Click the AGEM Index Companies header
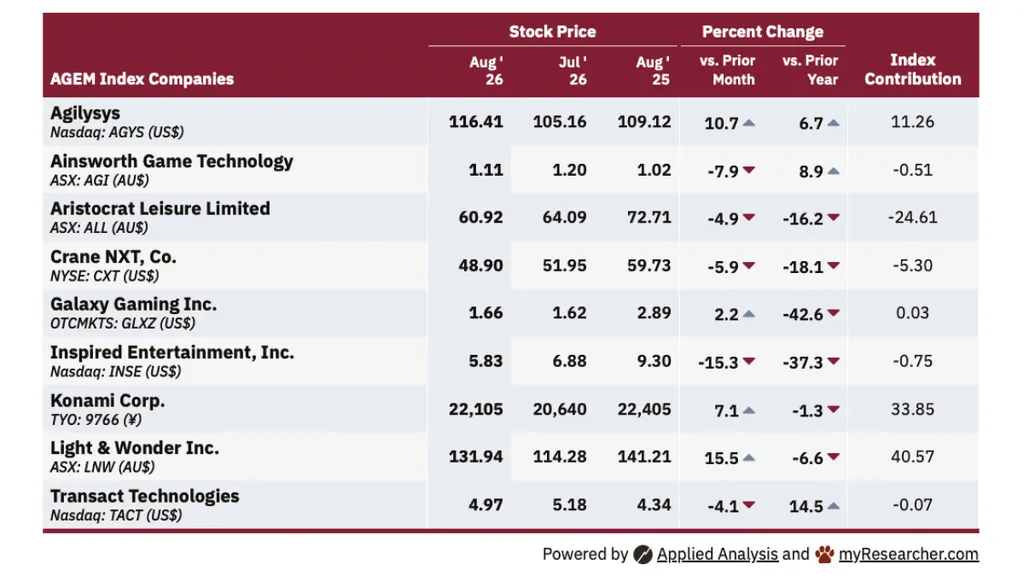1024x576 pixels. pyautogui.click(x=142, y=79)
